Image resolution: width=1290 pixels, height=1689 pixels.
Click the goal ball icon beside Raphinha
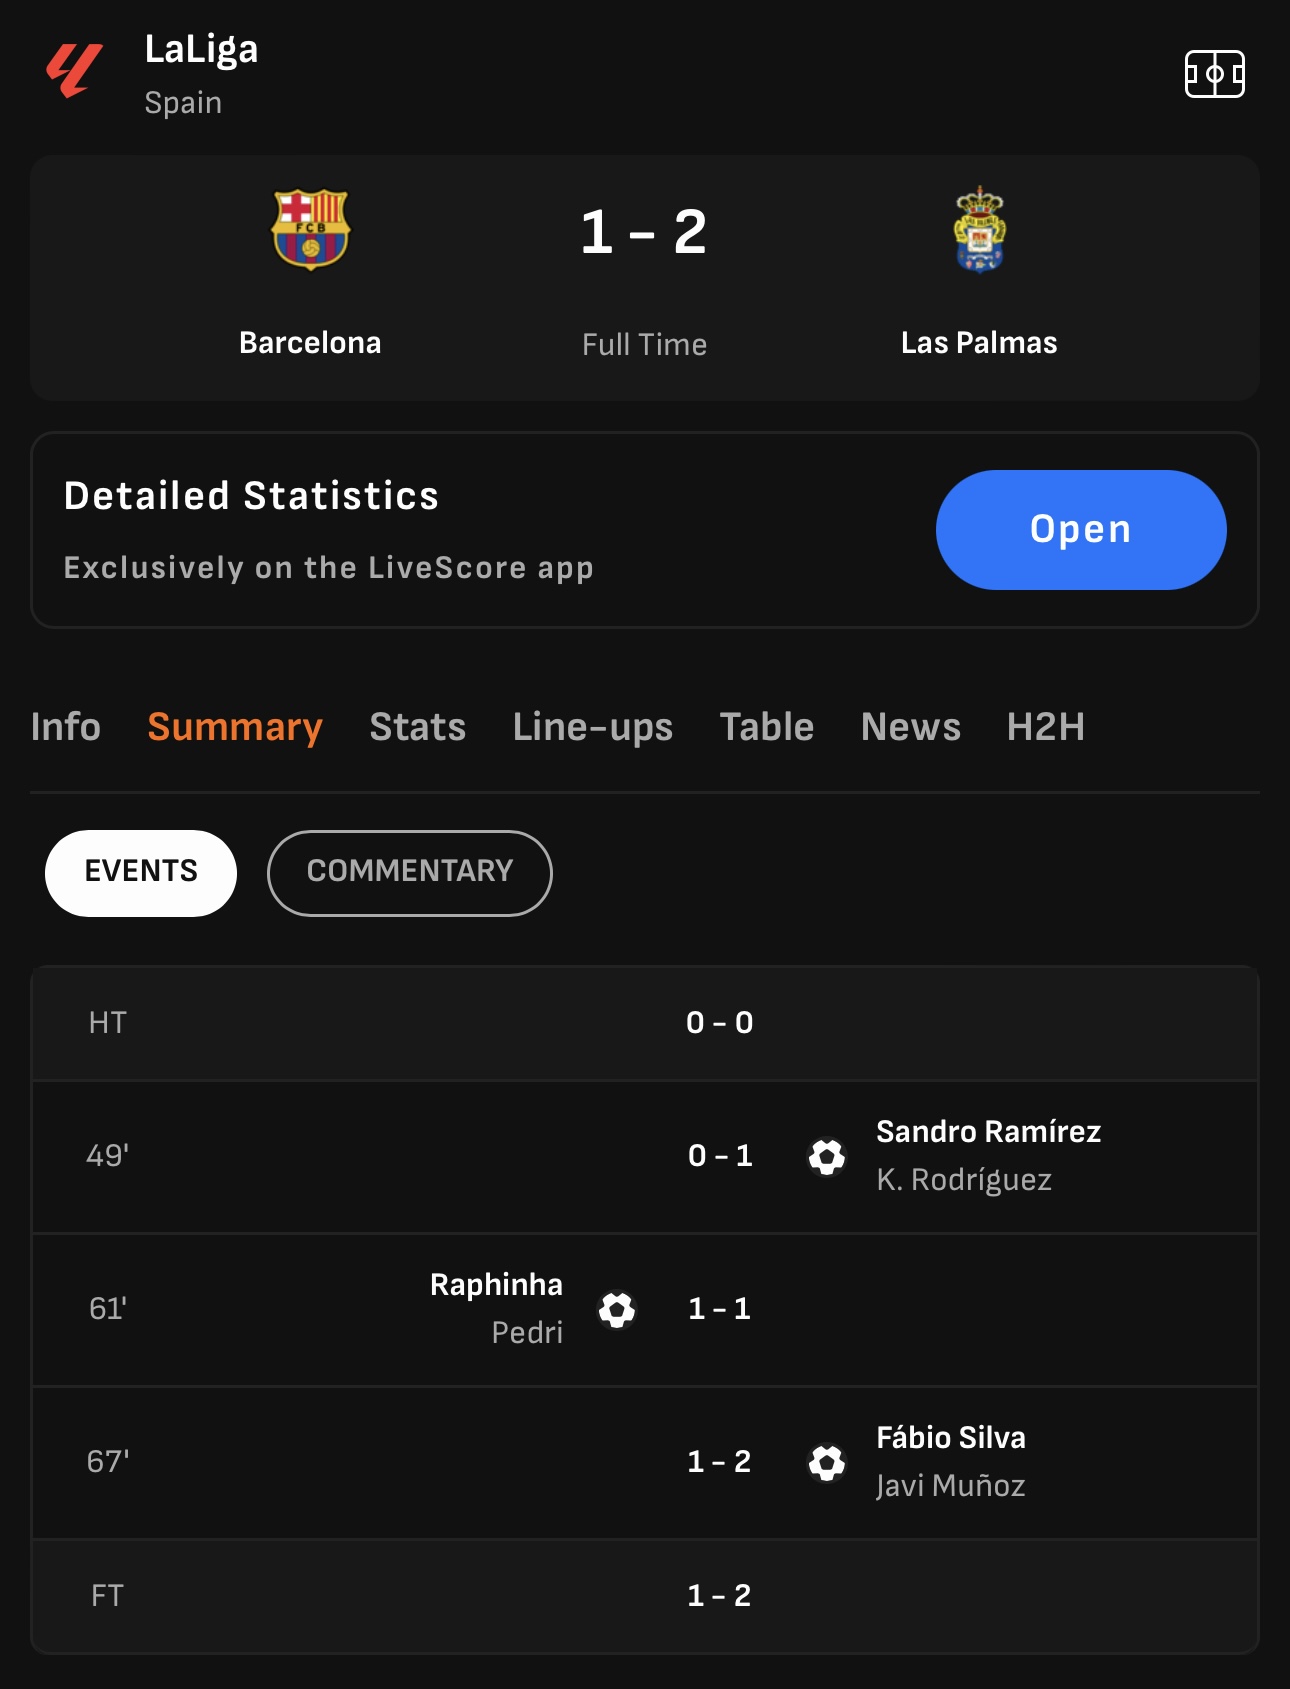coord(617,1310)
